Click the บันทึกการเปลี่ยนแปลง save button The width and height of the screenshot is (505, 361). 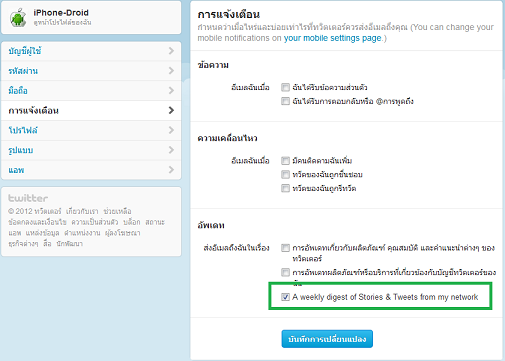[x=327, y=339]
